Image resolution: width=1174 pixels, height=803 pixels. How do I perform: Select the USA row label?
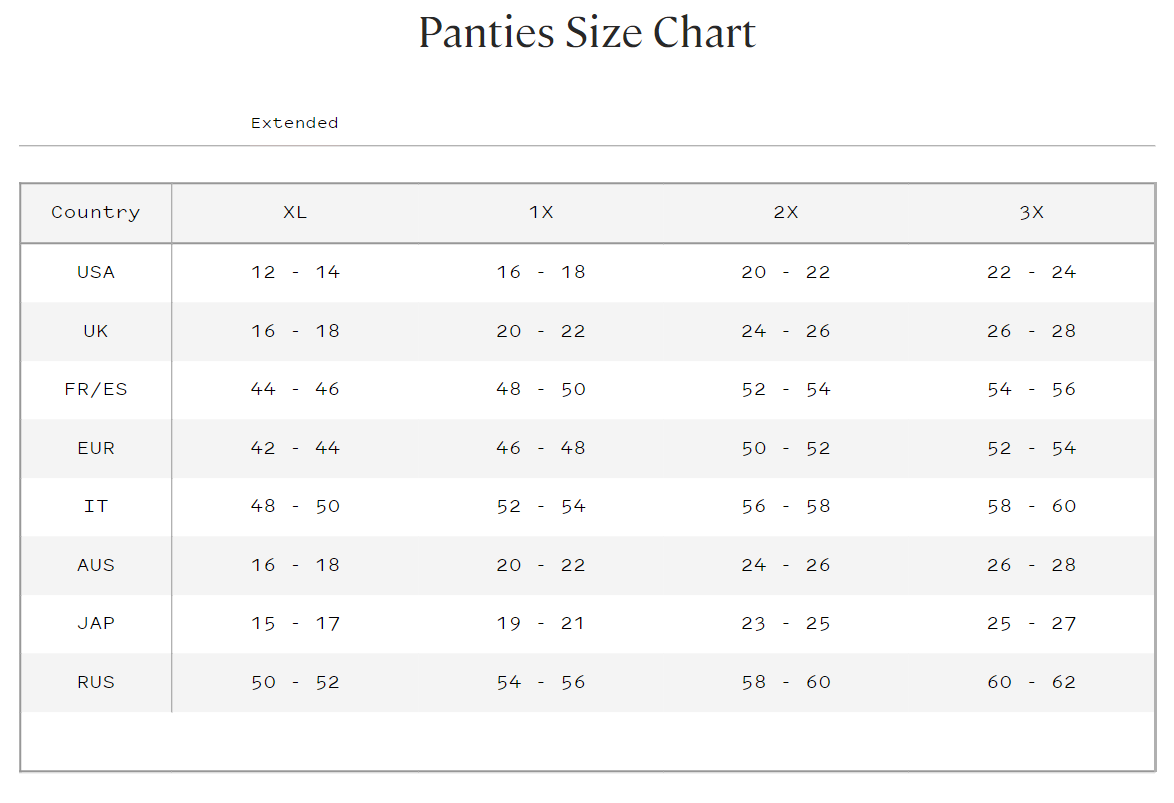[x=96, y=272]
